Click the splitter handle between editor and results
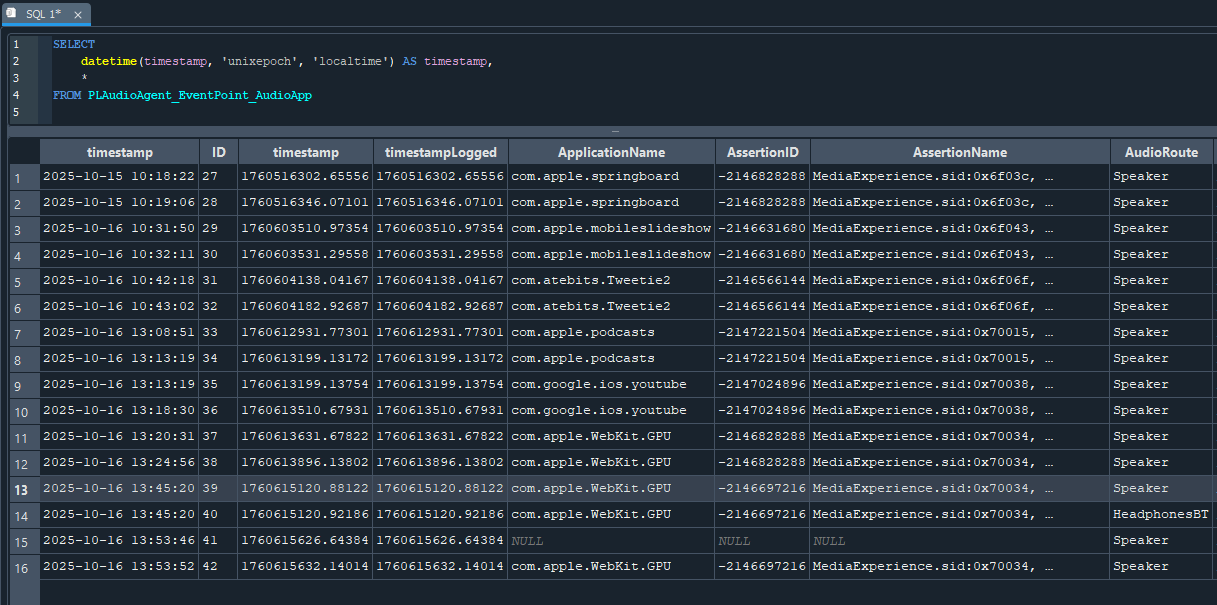This screenshot has width=1217, height=605. (x=615, y=131)
